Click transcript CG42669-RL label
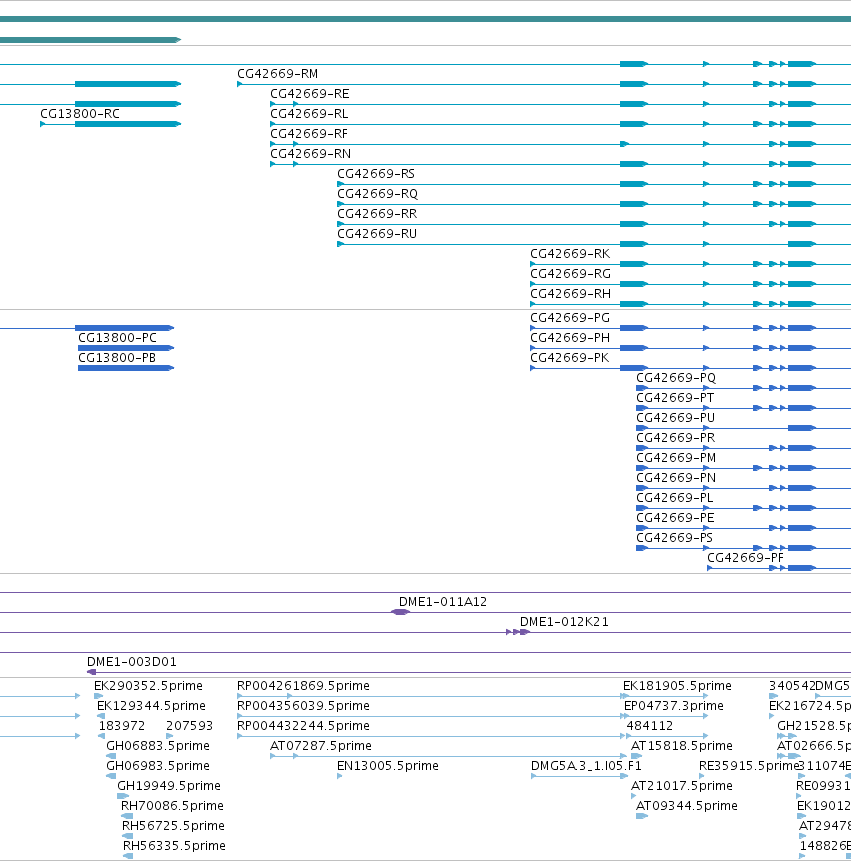Image resolution: width=851 pixels, height=861 pixels. point(309,114)
